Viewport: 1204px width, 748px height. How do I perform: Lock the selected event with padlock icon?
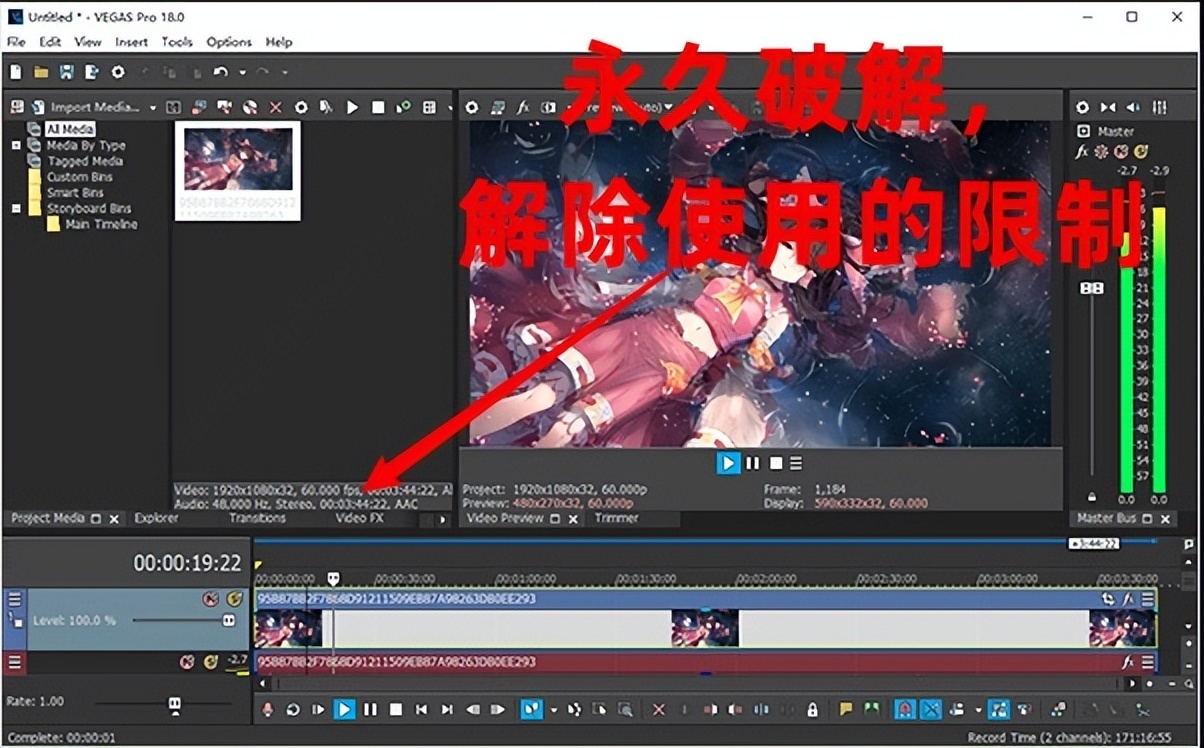tap(813, 709)
